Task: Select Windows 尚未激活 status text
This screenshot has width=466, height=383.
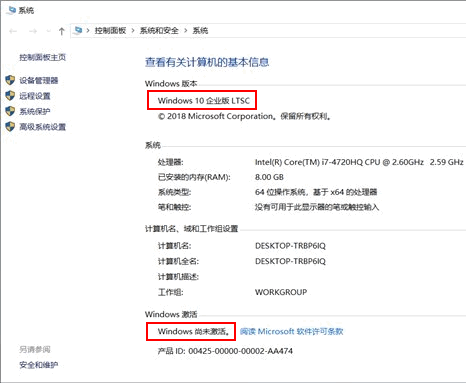Action: (194, 331)
